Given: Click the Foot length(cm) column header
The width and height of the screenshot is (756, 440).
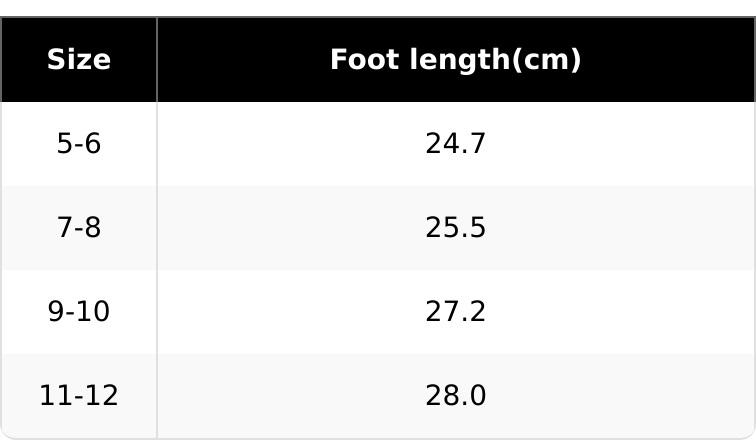Looking at the screenshot, I should [x=455, y=60].
